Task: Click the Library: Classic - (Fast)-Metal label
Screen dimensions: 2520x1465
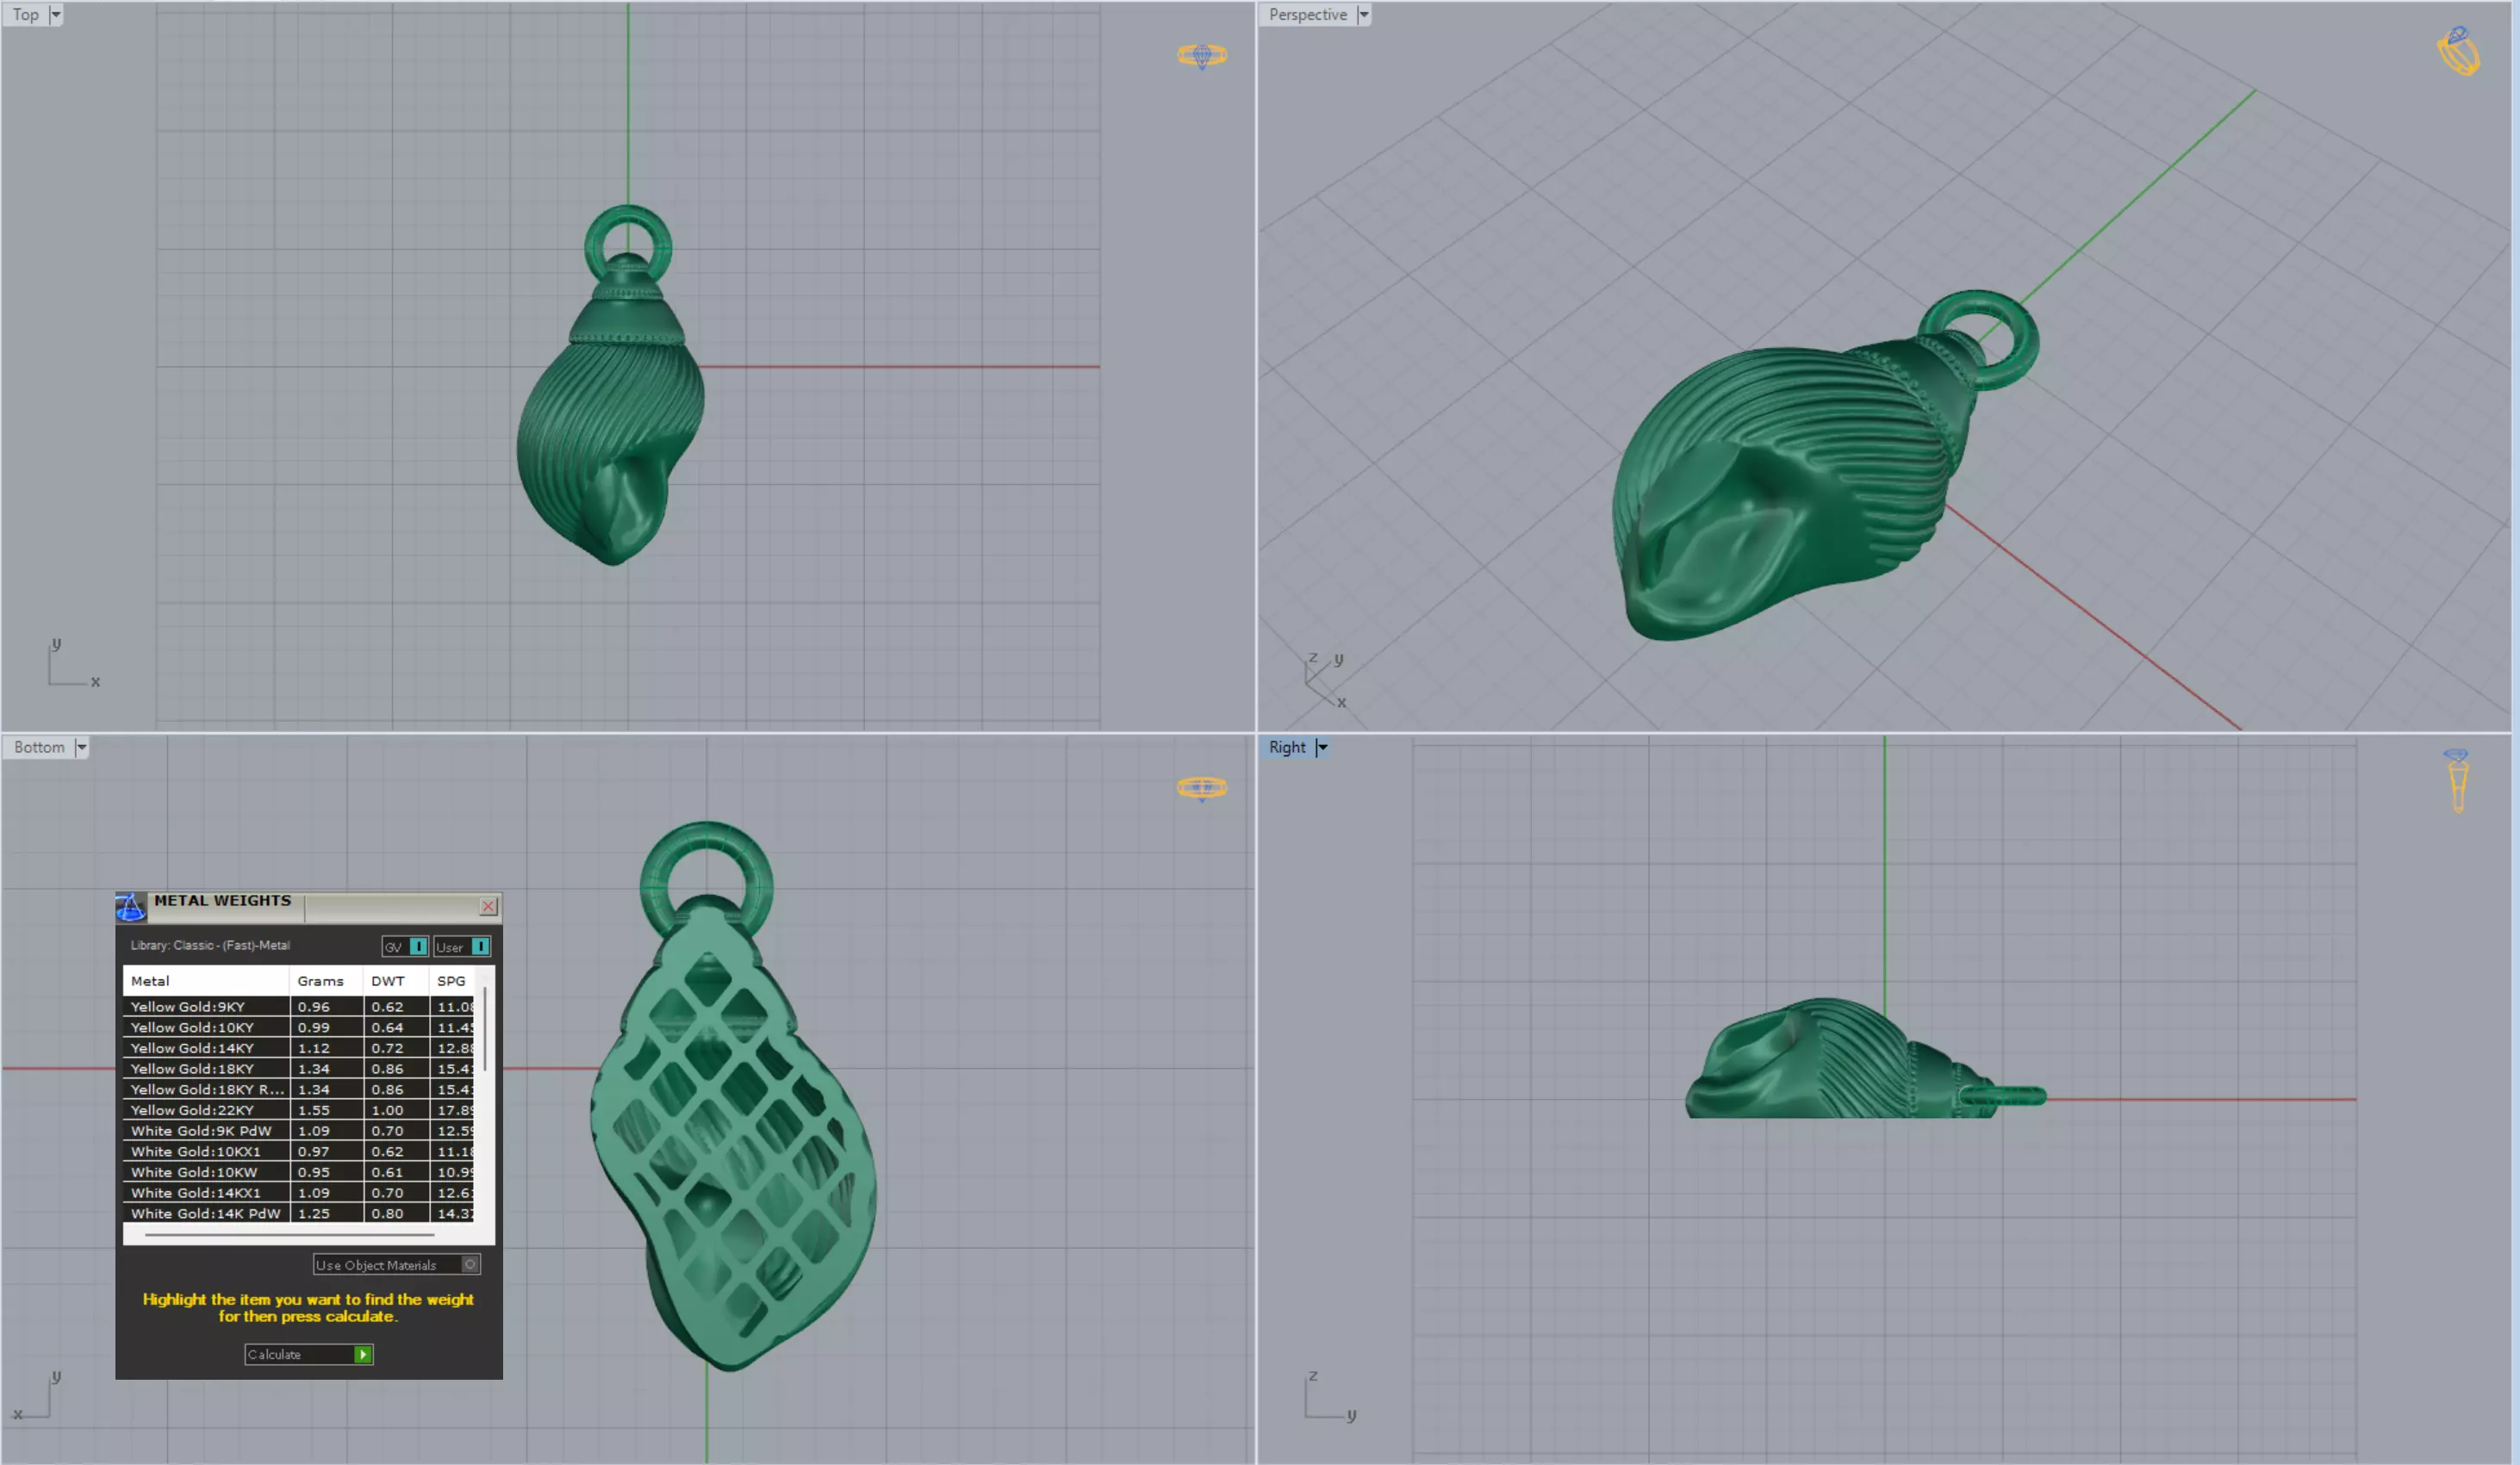Action: coord(210,945)
